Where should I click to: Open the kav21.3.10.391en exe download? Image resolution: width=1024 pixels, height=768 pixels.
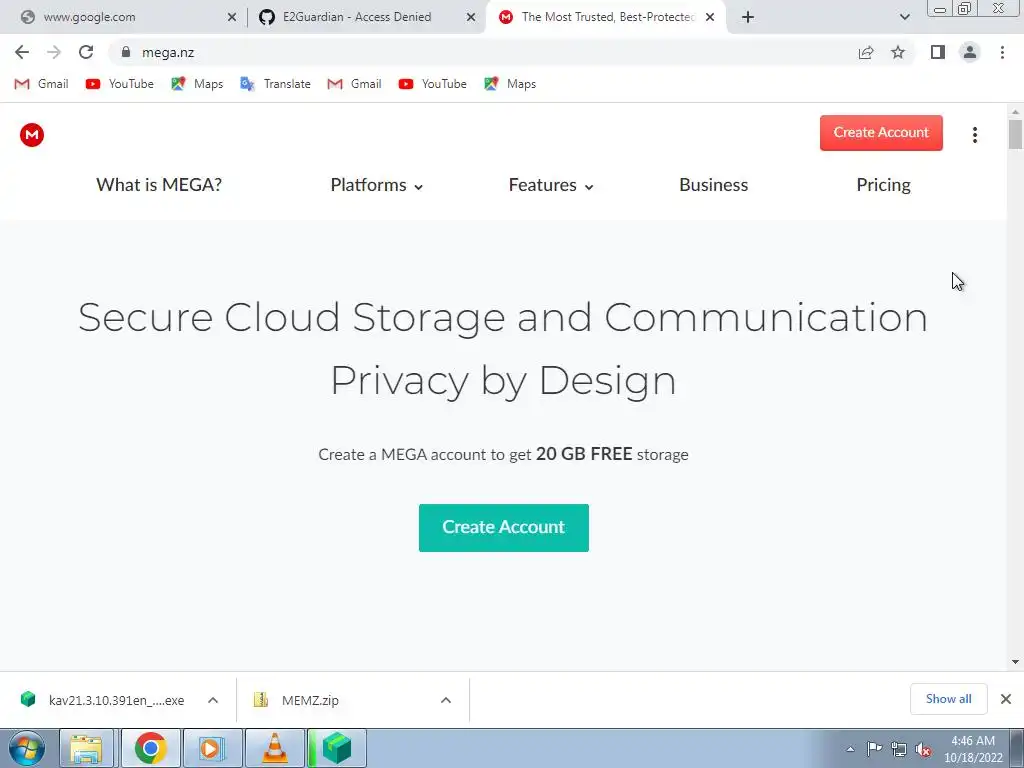coord(104,700)
